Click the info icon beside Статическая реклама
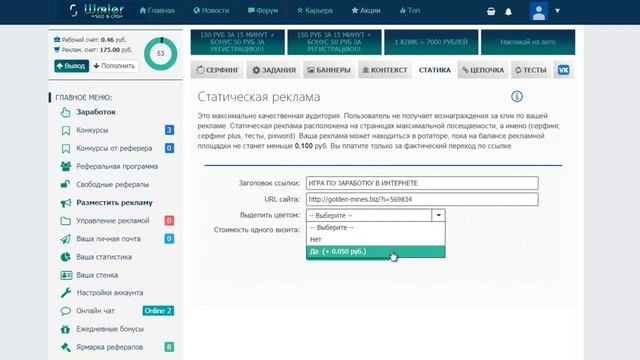This screenshot has height=360, width=640. (x=517, y=97)
